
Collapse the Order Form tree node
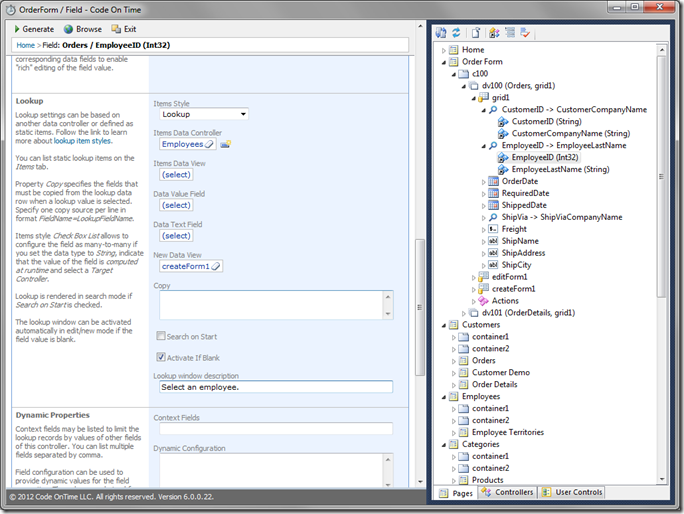444,62
